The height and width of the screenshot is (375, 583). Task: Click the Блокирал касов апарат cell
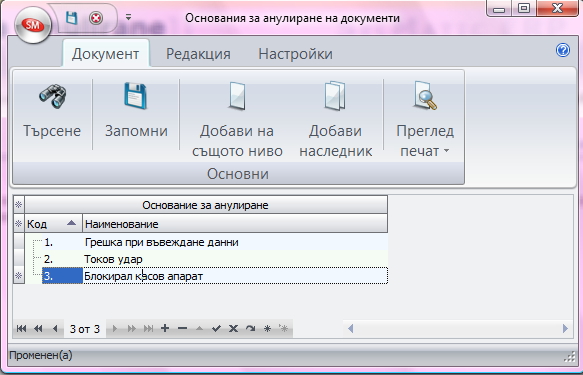point(235,276)
